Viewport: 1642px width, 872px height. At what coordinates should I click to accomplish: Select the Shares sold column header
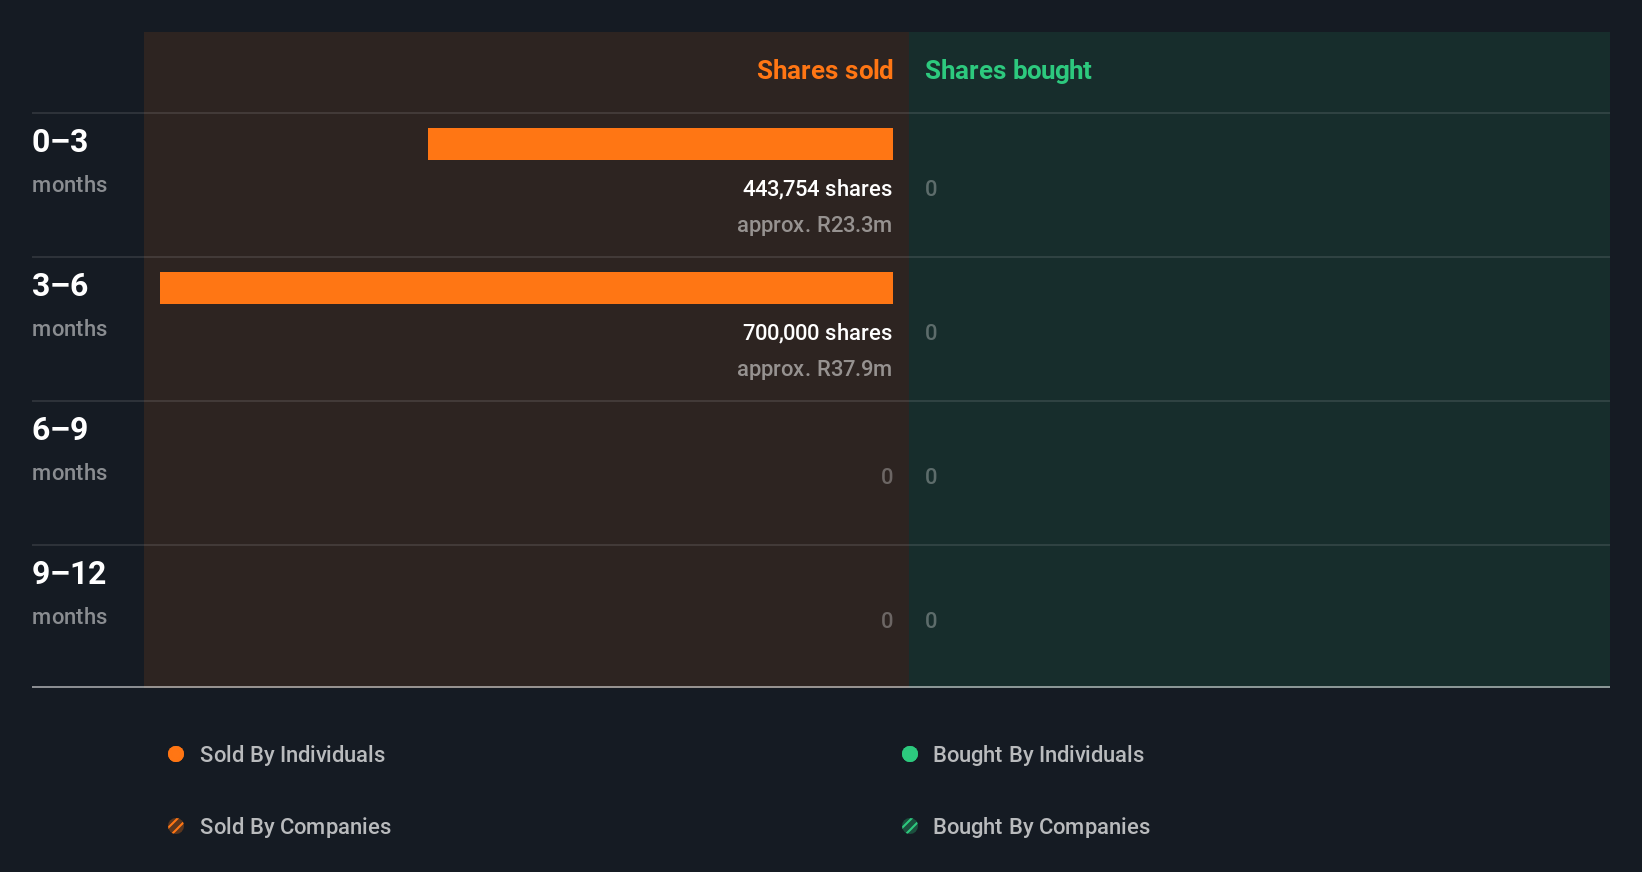[824, 70]
